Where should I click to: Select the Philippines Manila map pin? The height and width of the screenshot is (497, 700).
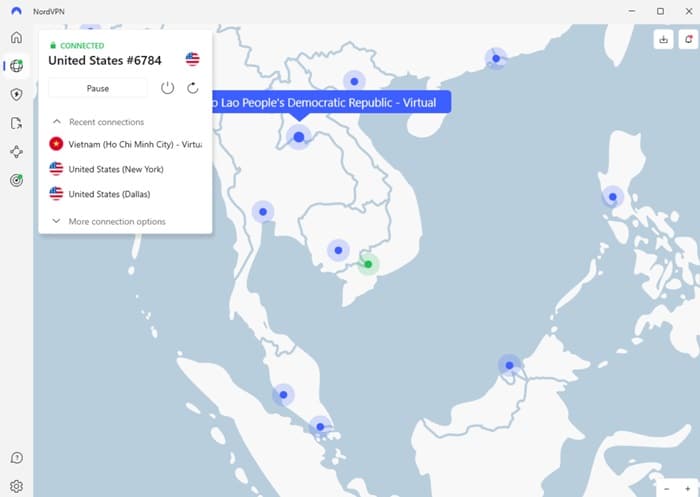pos(612,197)
